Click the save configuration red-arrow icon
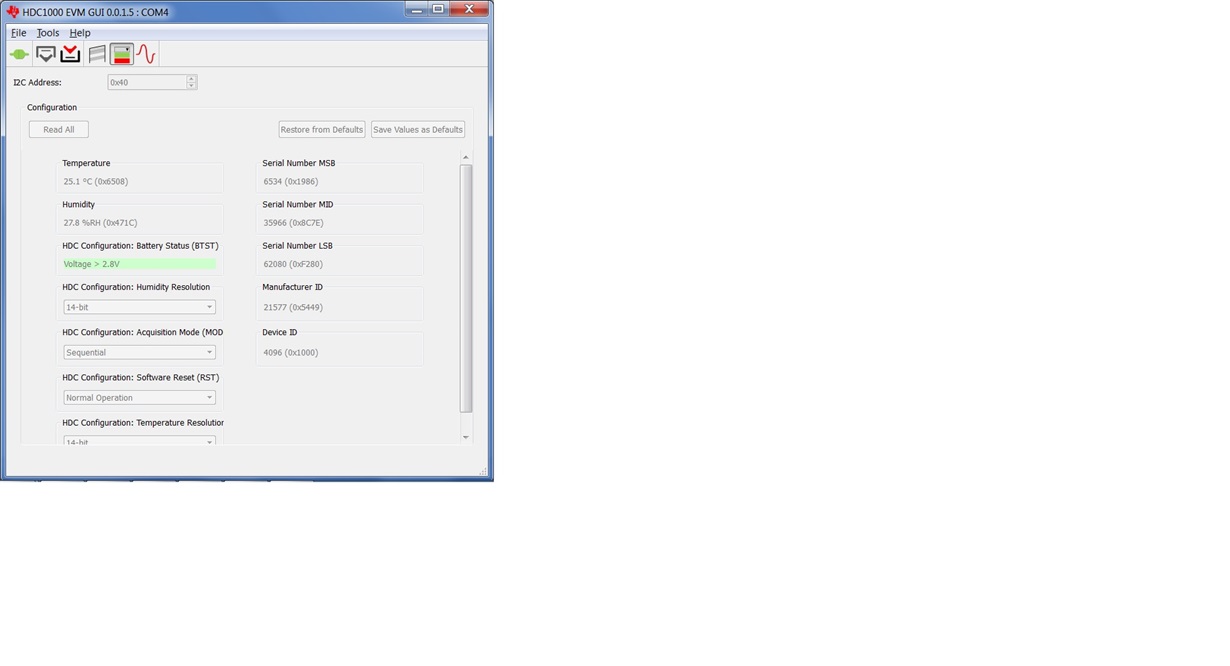Screen dimensions: 1230x666 click(x=70, y=54)
